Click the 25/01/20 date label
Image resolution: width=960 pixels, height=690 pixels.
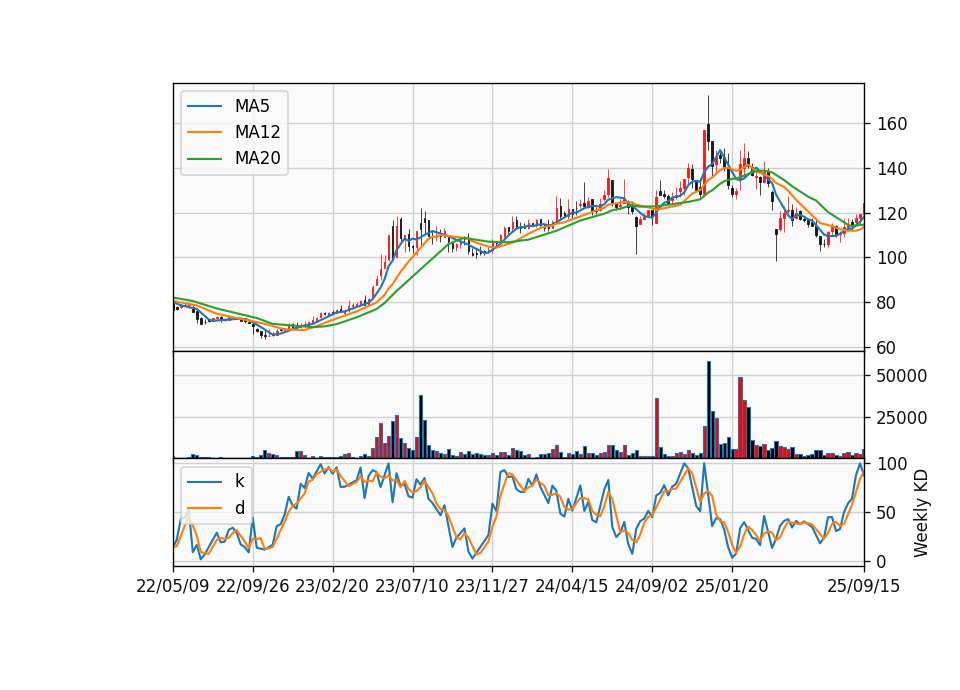[x=732, y=586]
